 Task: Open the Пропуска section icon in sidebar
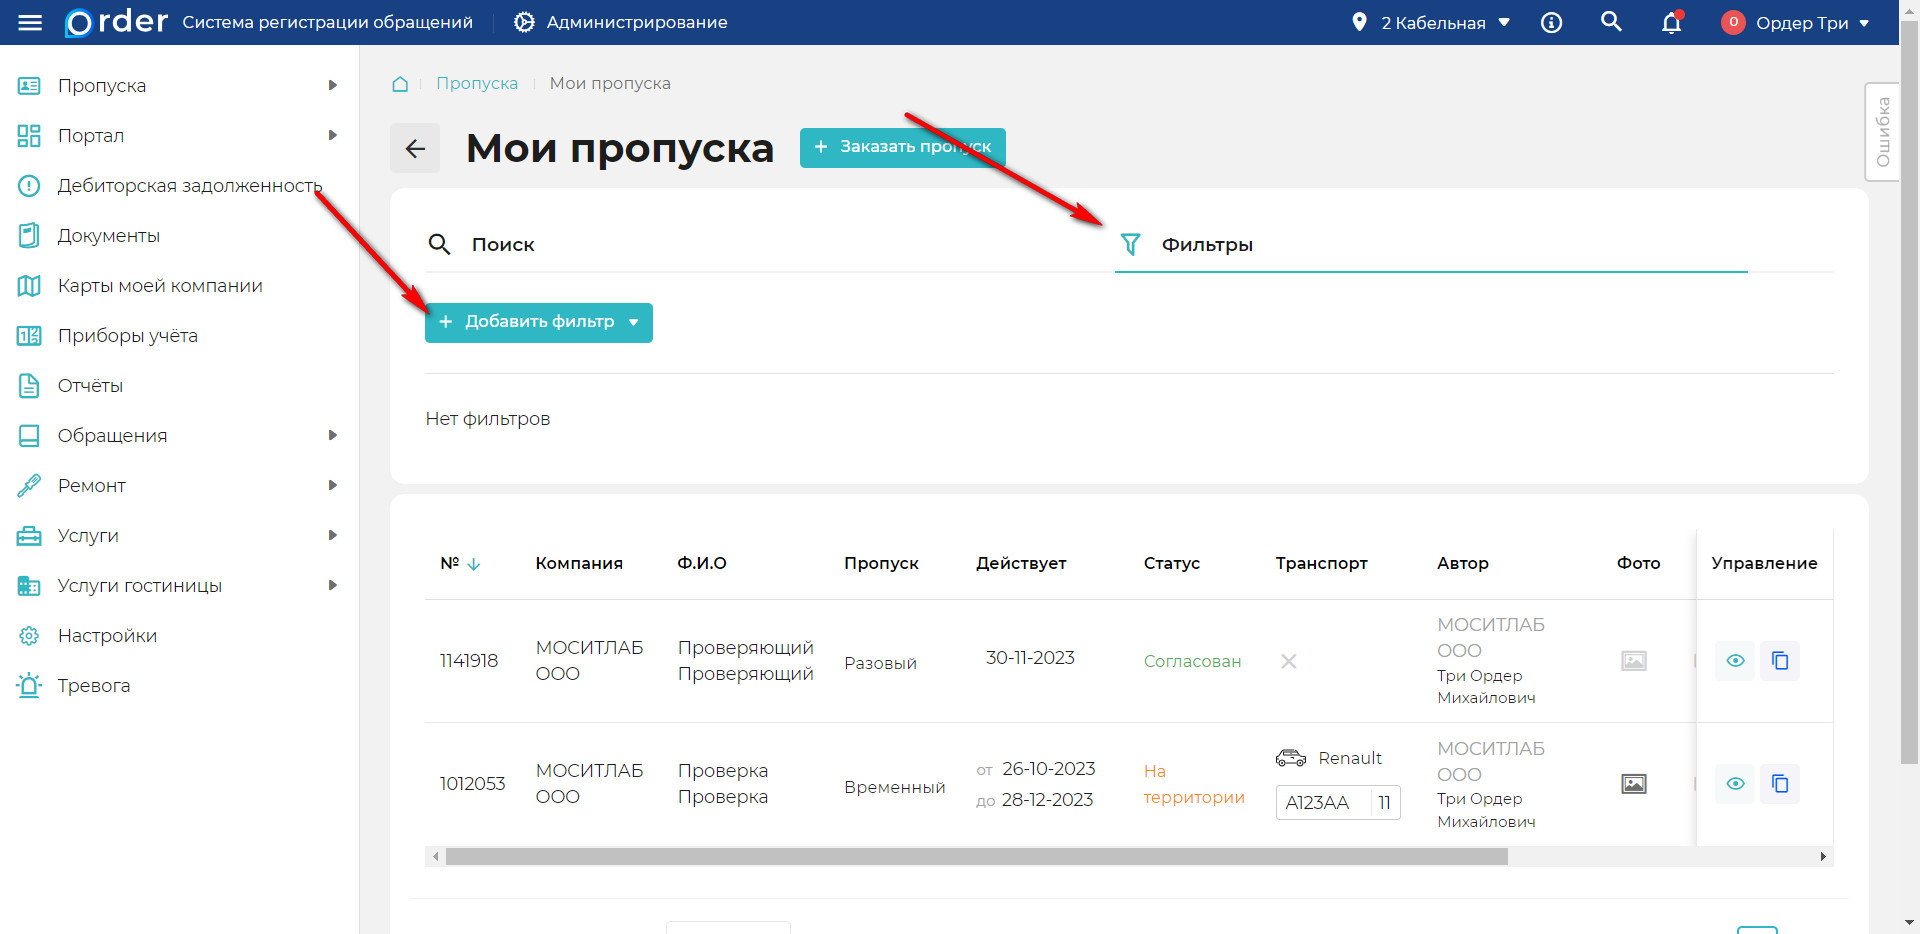29,85
